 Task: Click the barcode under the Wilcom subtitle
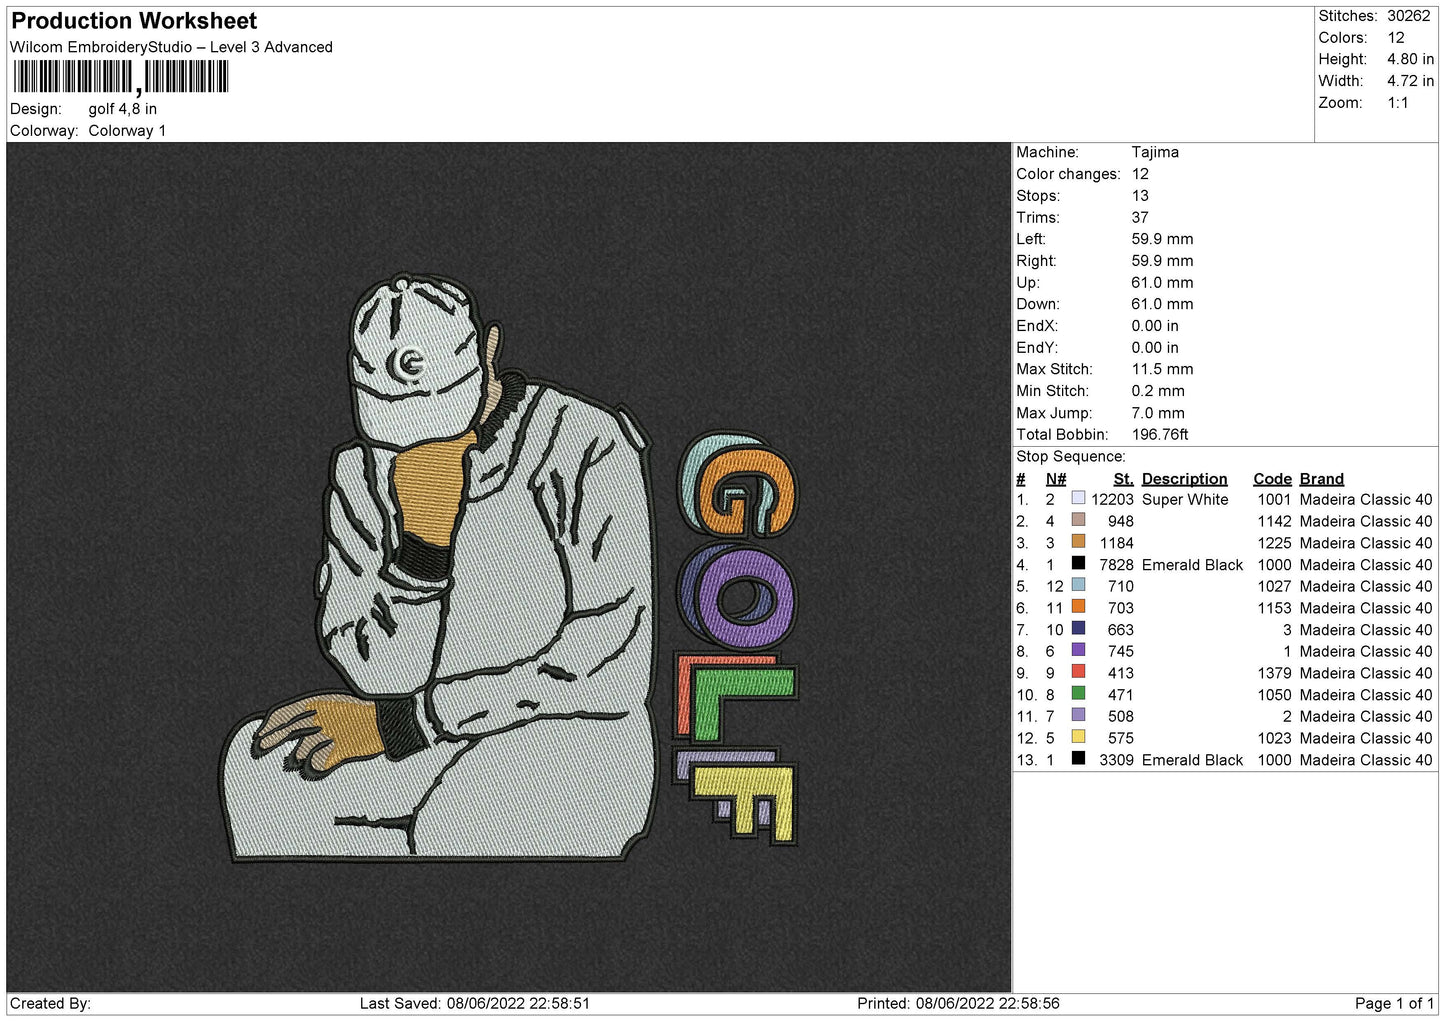[x=121, y=77]
